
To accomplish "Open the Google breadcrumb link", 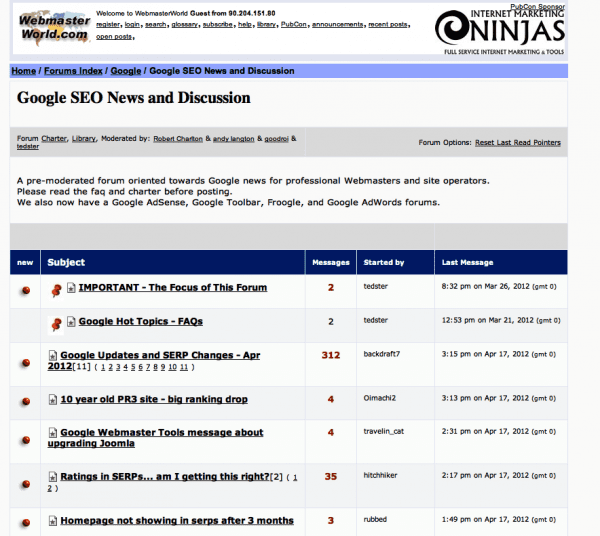I will [x=126, y=71].
